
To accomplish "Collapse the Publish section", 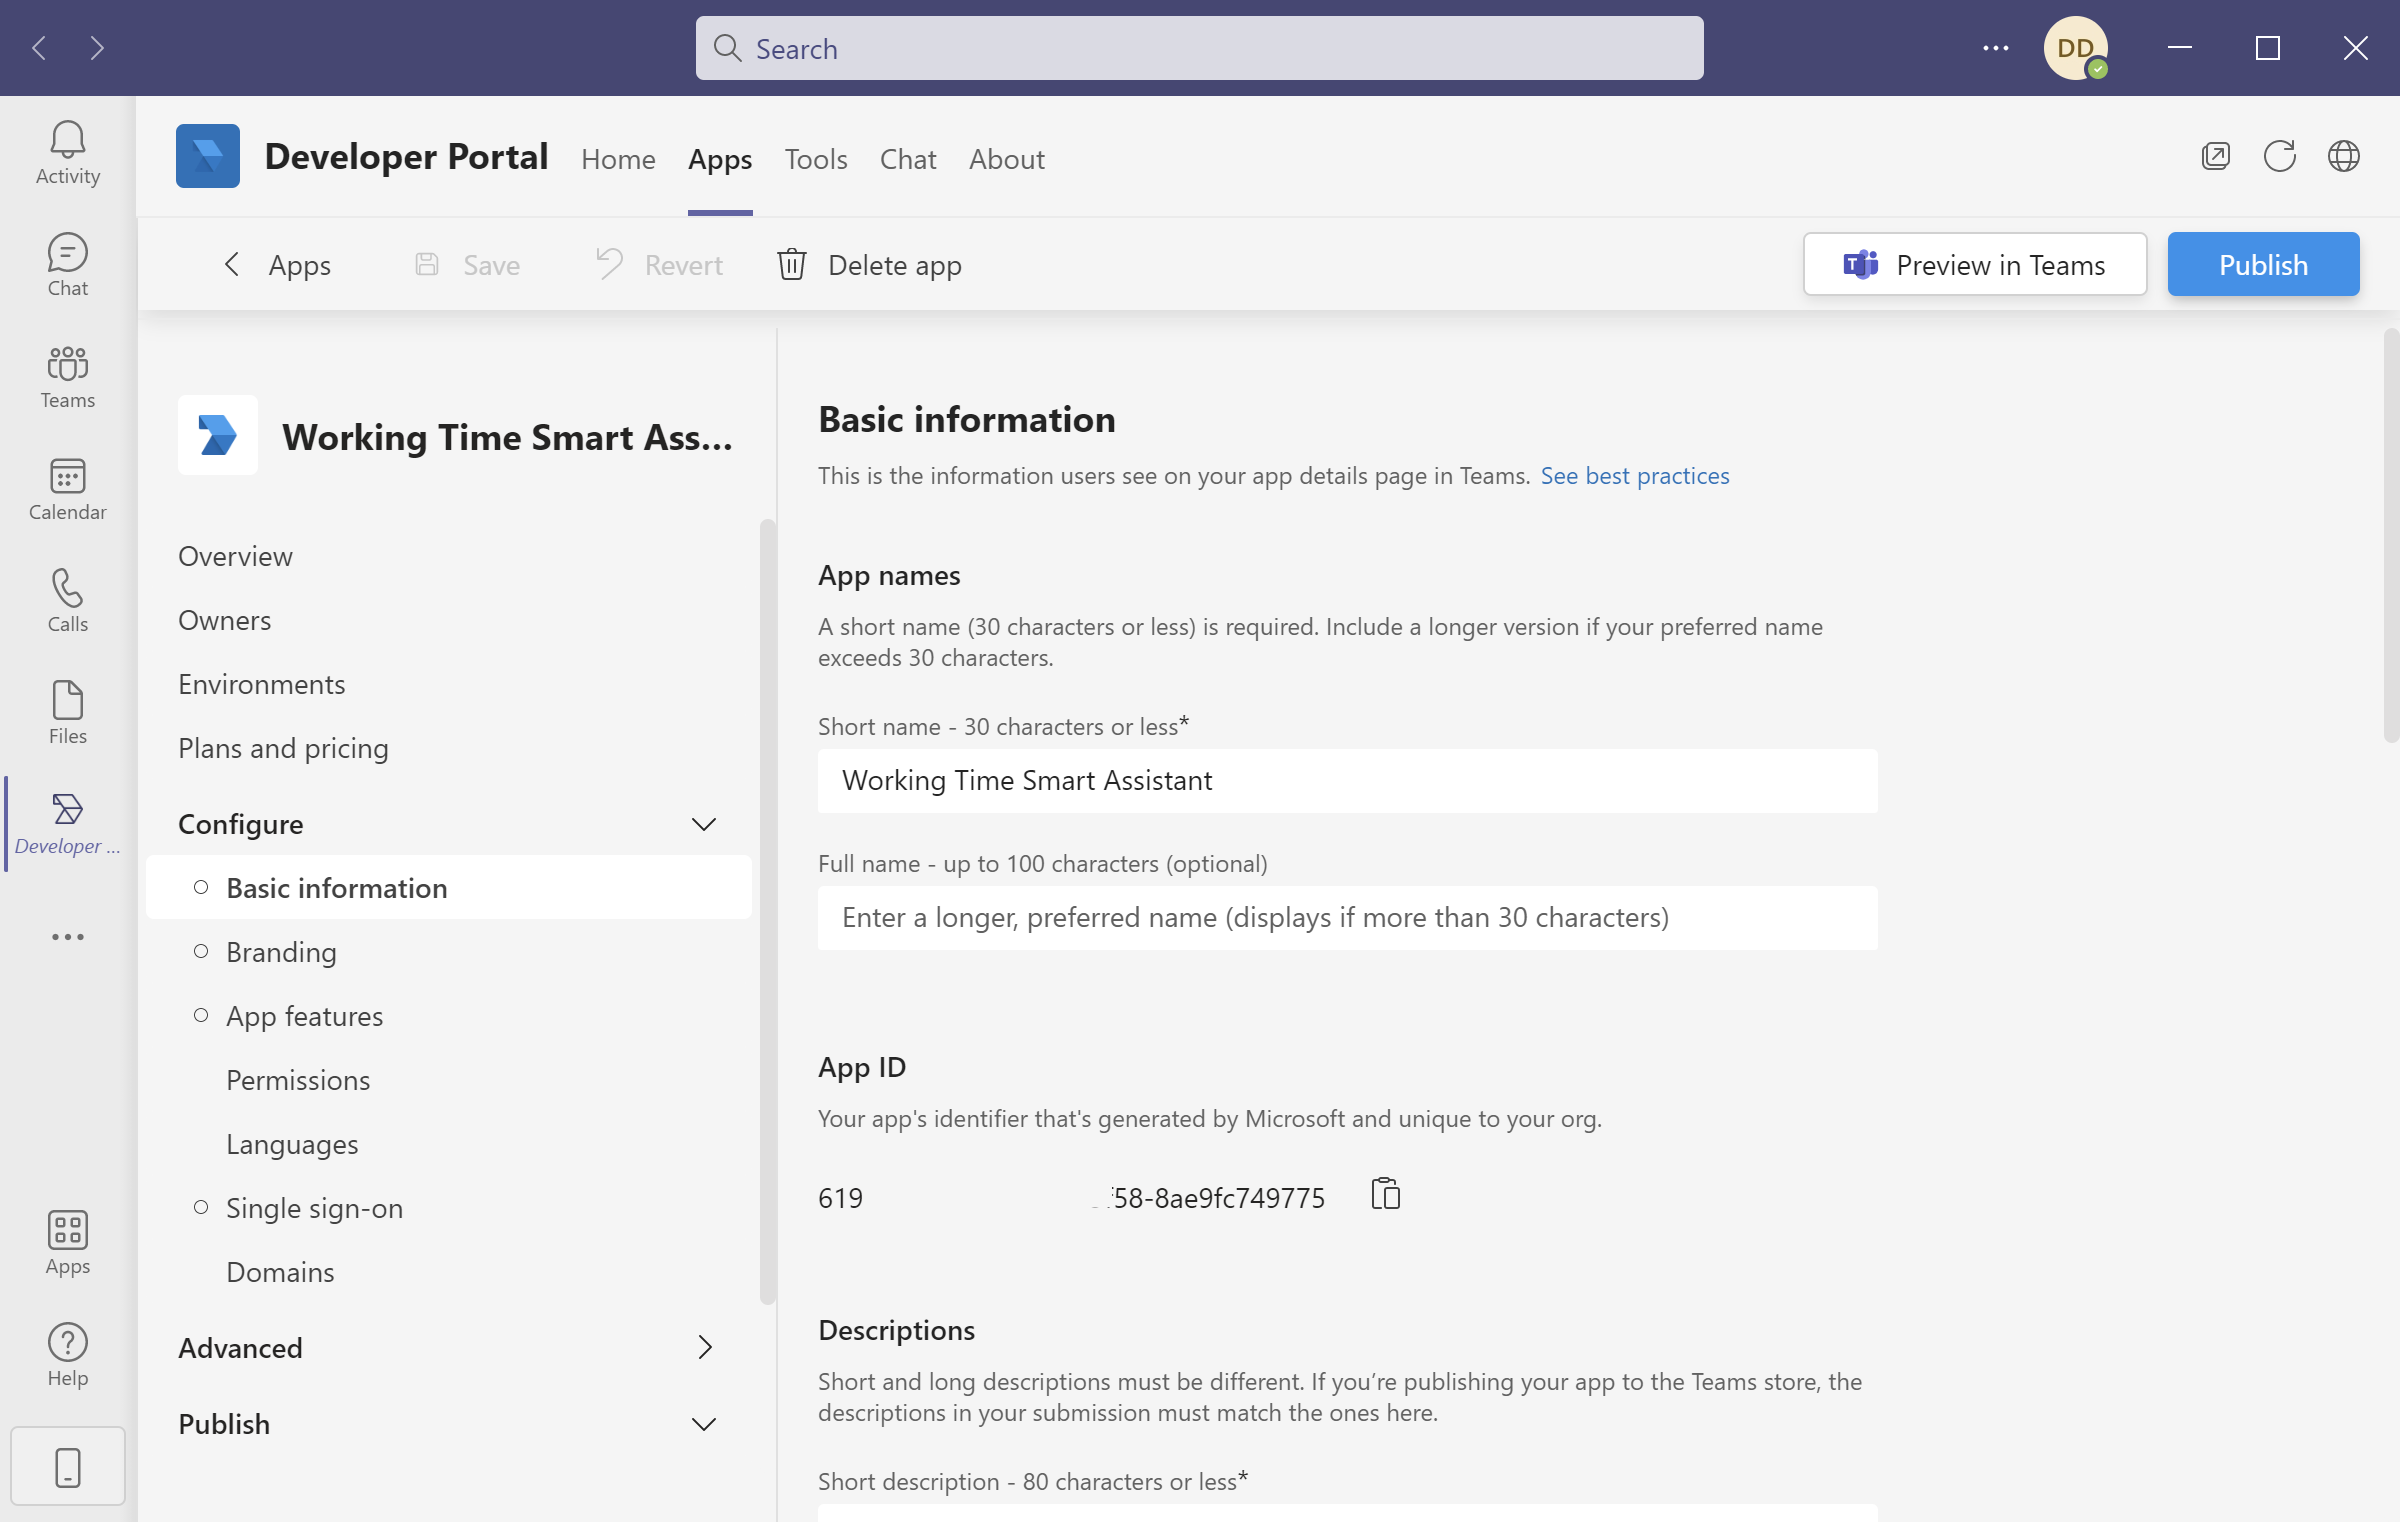I will pyautogui.click(x=700, y=1422).
